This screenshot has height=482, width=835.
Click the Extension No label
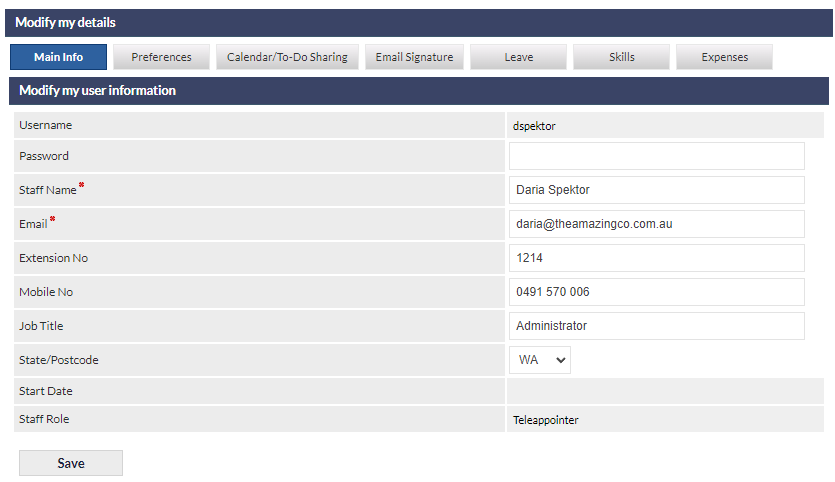[53, 258]
